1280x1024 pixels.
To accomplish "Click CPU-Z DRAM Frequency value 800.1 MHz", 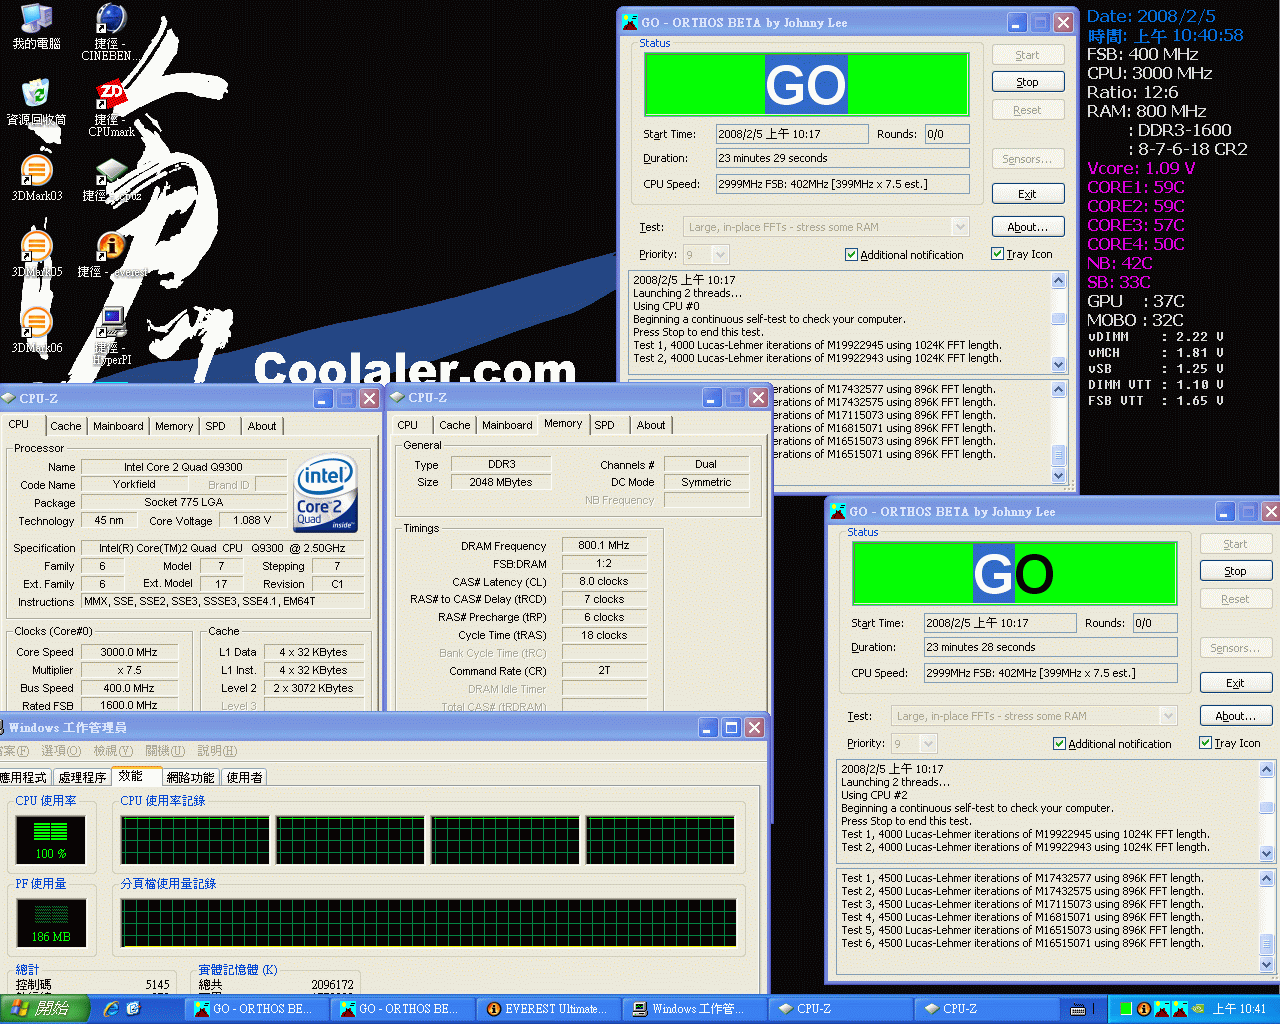I will tap(604, 545).
